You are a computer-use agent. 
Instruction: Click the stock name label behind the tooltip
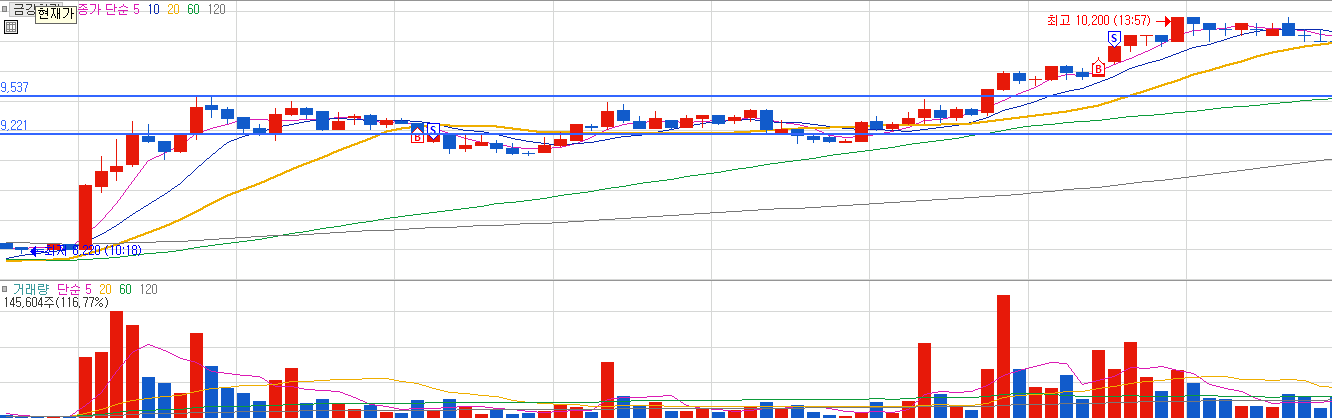click(x=23, y=8)
